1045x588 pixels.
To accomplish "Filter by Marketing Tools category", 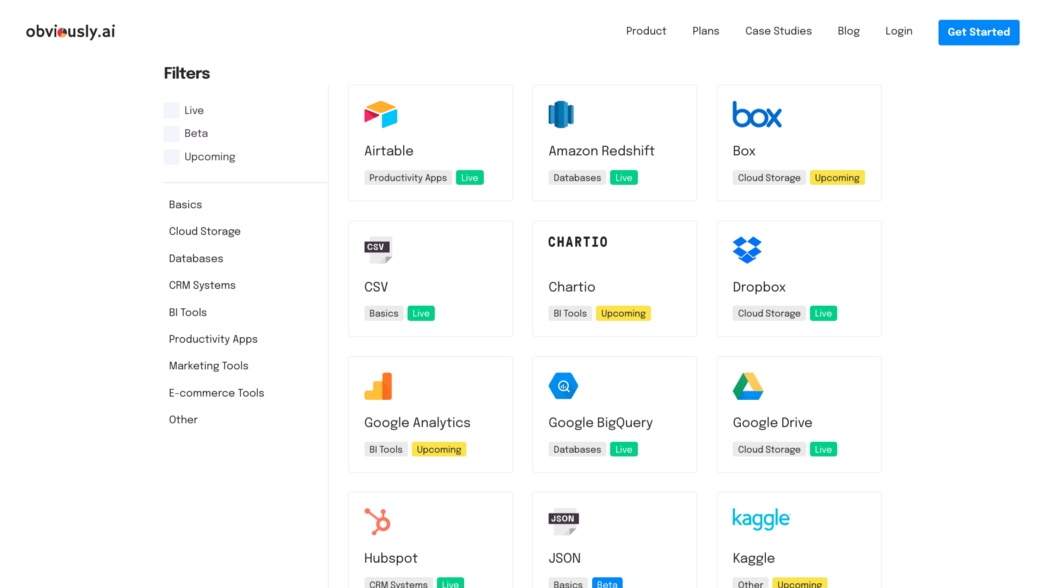I will click(x=209, y=366).
